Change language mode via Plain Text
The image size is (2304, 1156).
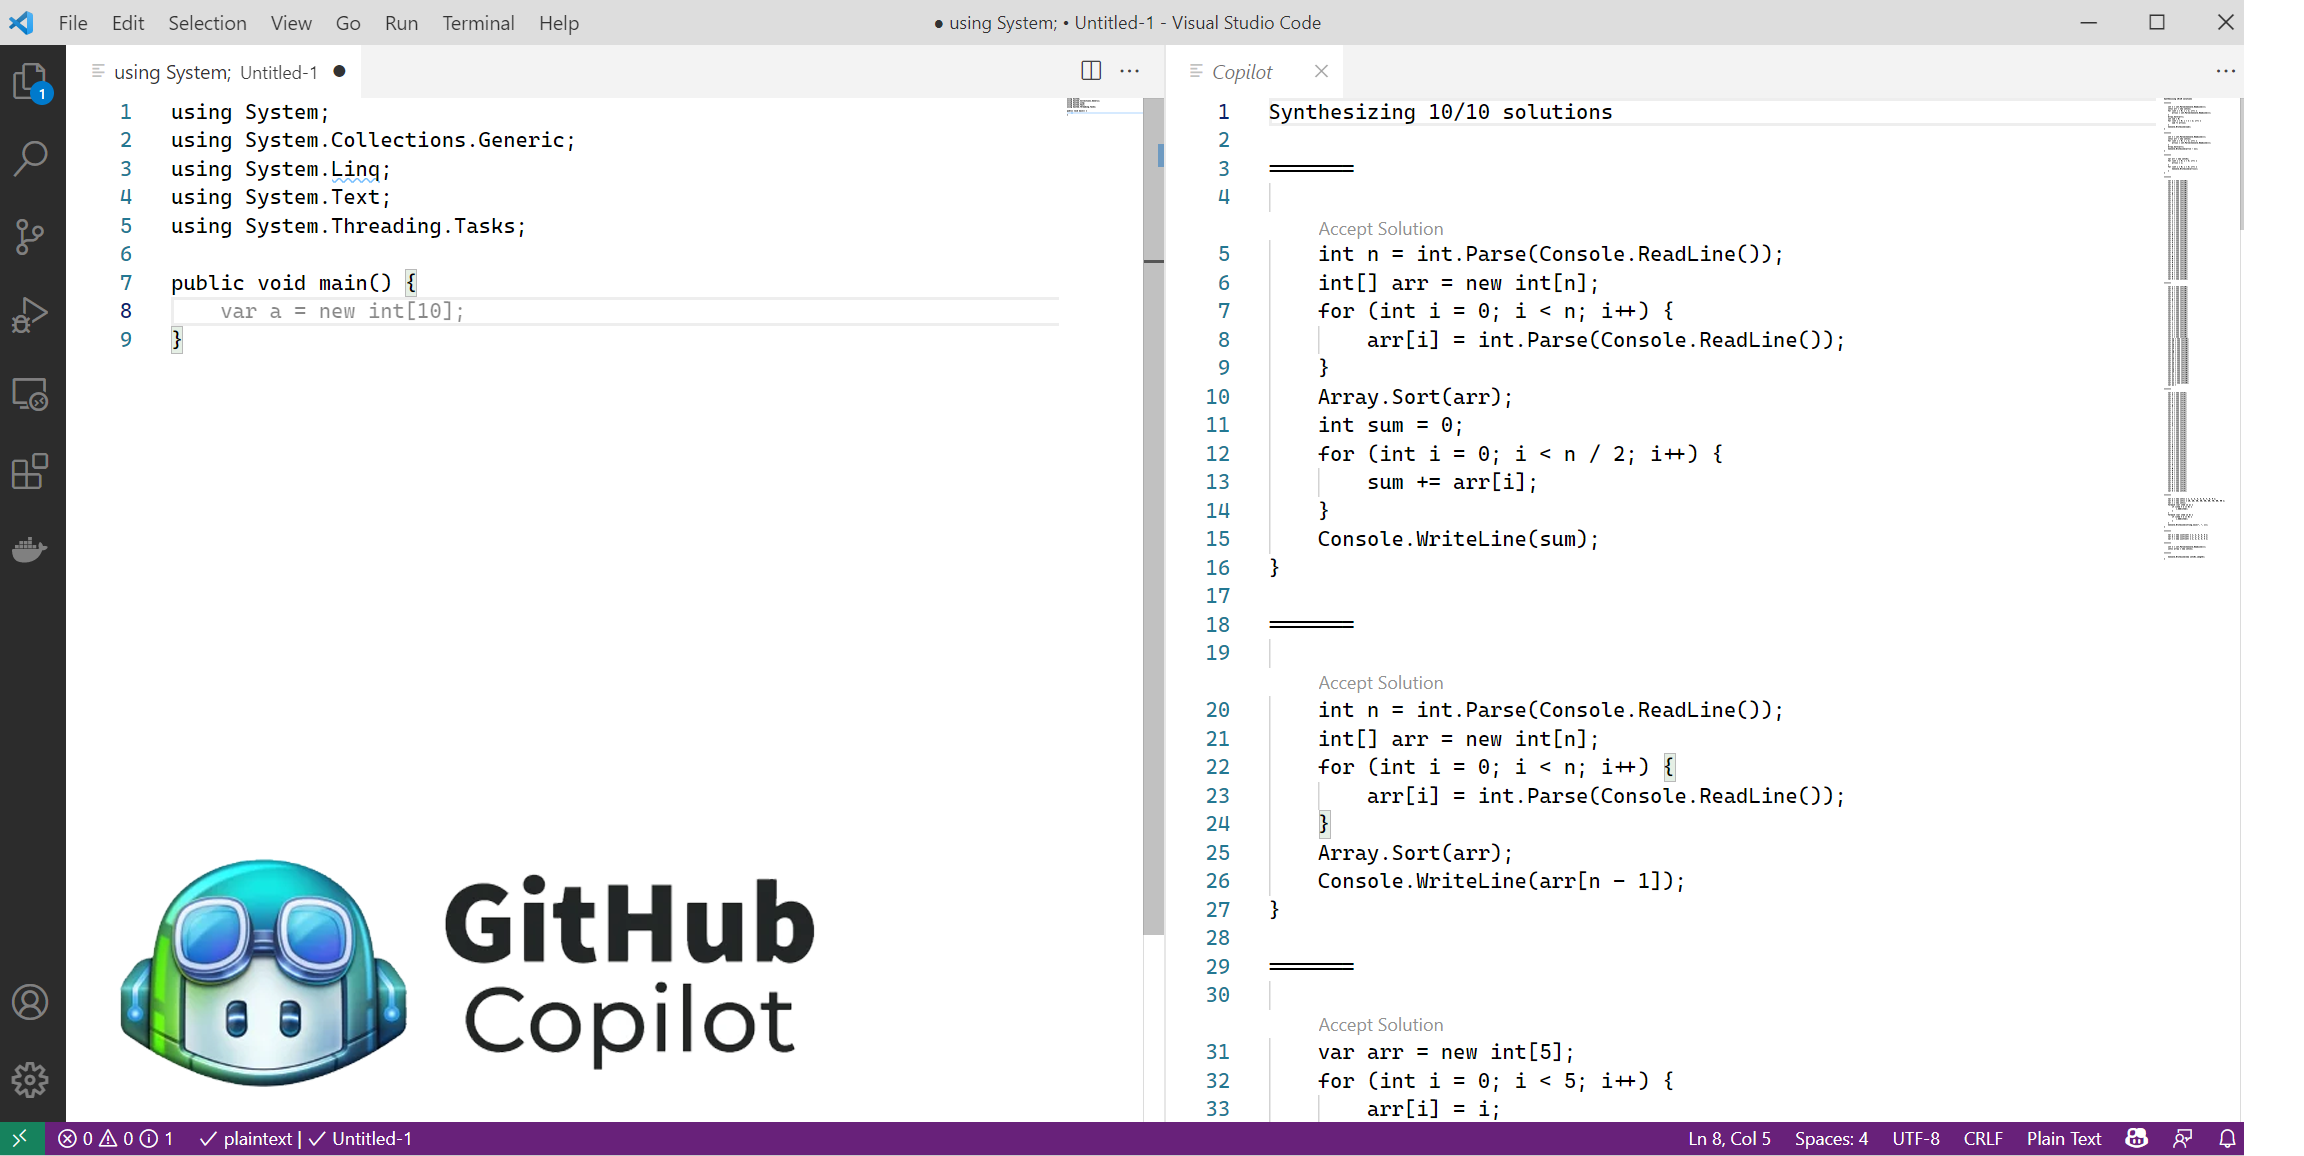point(2064,1138)
